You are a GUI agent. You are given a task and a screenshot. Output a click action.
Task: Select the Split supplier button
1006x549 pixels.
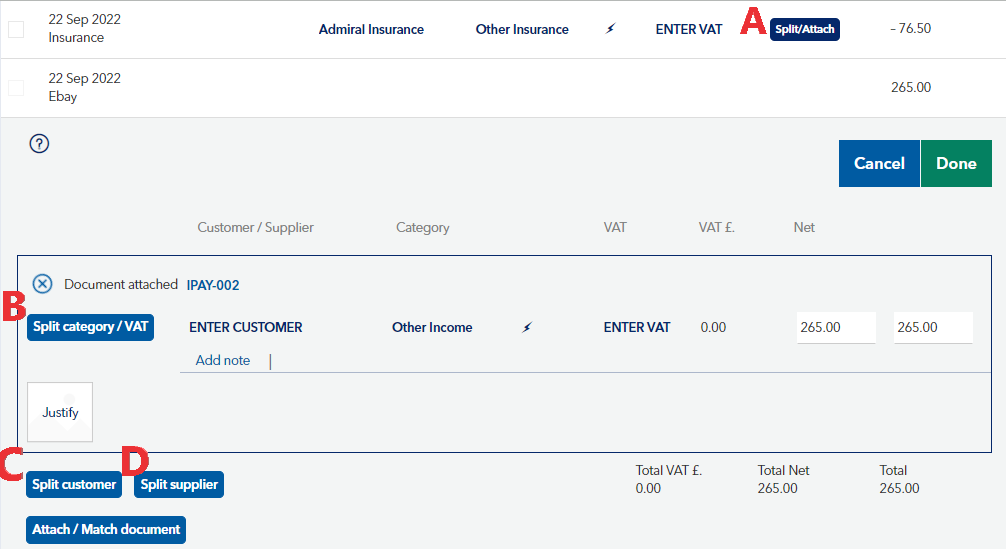[179, 484]
